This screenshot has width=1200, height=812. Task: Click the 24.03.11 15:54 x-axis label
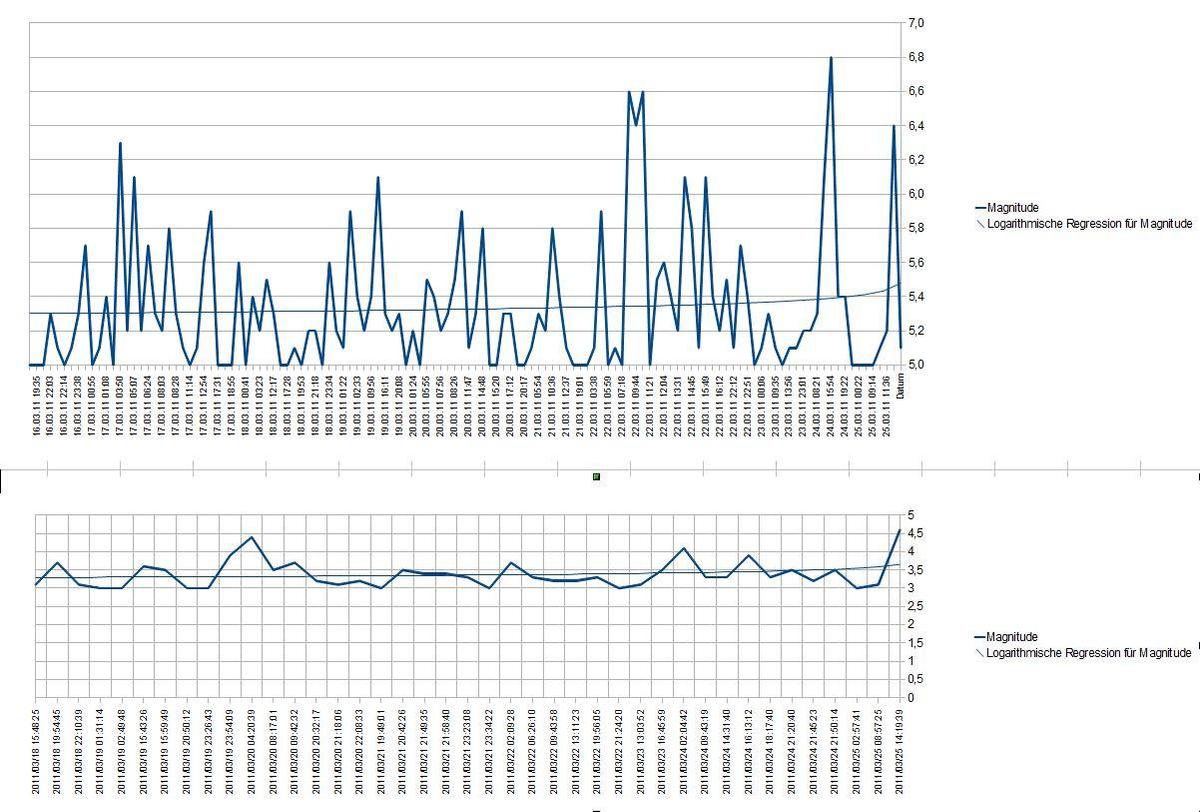[x=831, y=404]
